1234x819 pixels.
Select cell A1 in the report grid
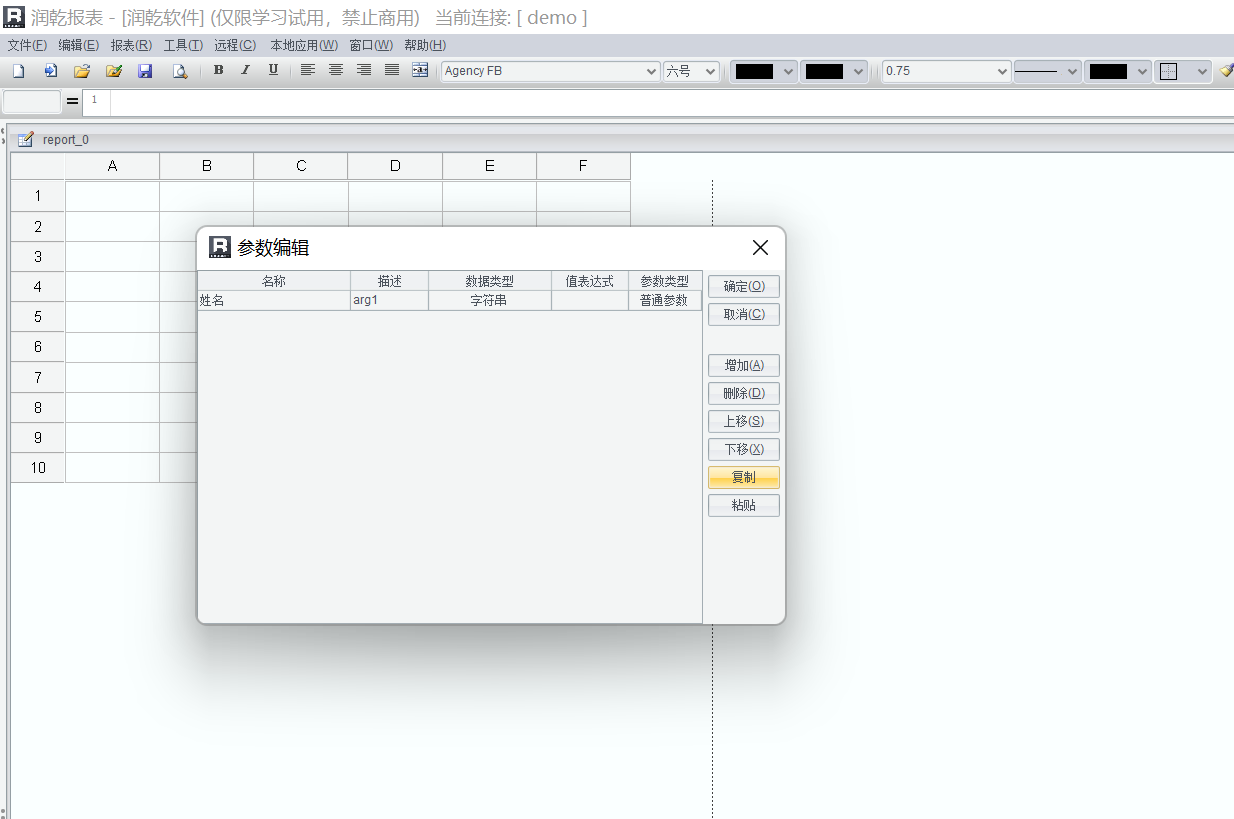112,196
